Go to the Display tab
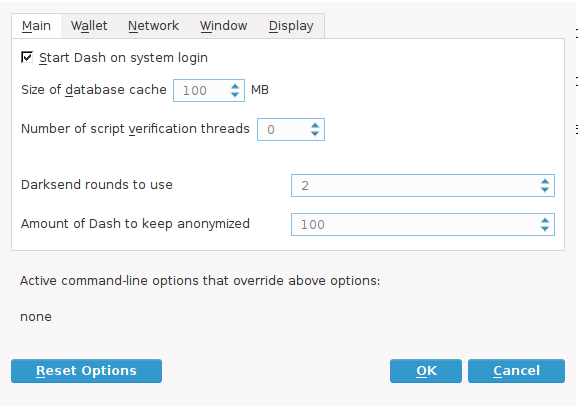 tap(291, 26)
